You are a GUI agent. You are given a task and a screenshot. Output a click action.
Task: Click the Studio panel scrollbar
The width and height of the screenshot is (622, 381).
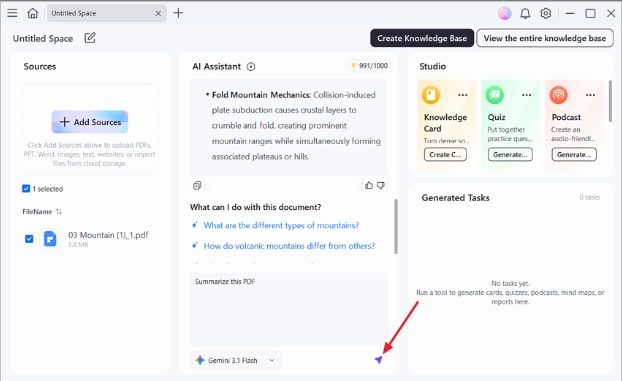pos(610,101)
